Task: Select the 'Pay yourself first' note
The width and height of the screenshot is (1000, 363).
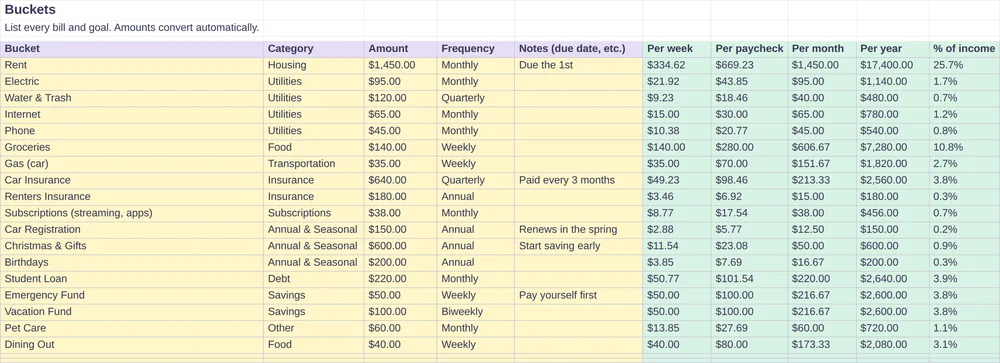Action: (x=578, y=295)
